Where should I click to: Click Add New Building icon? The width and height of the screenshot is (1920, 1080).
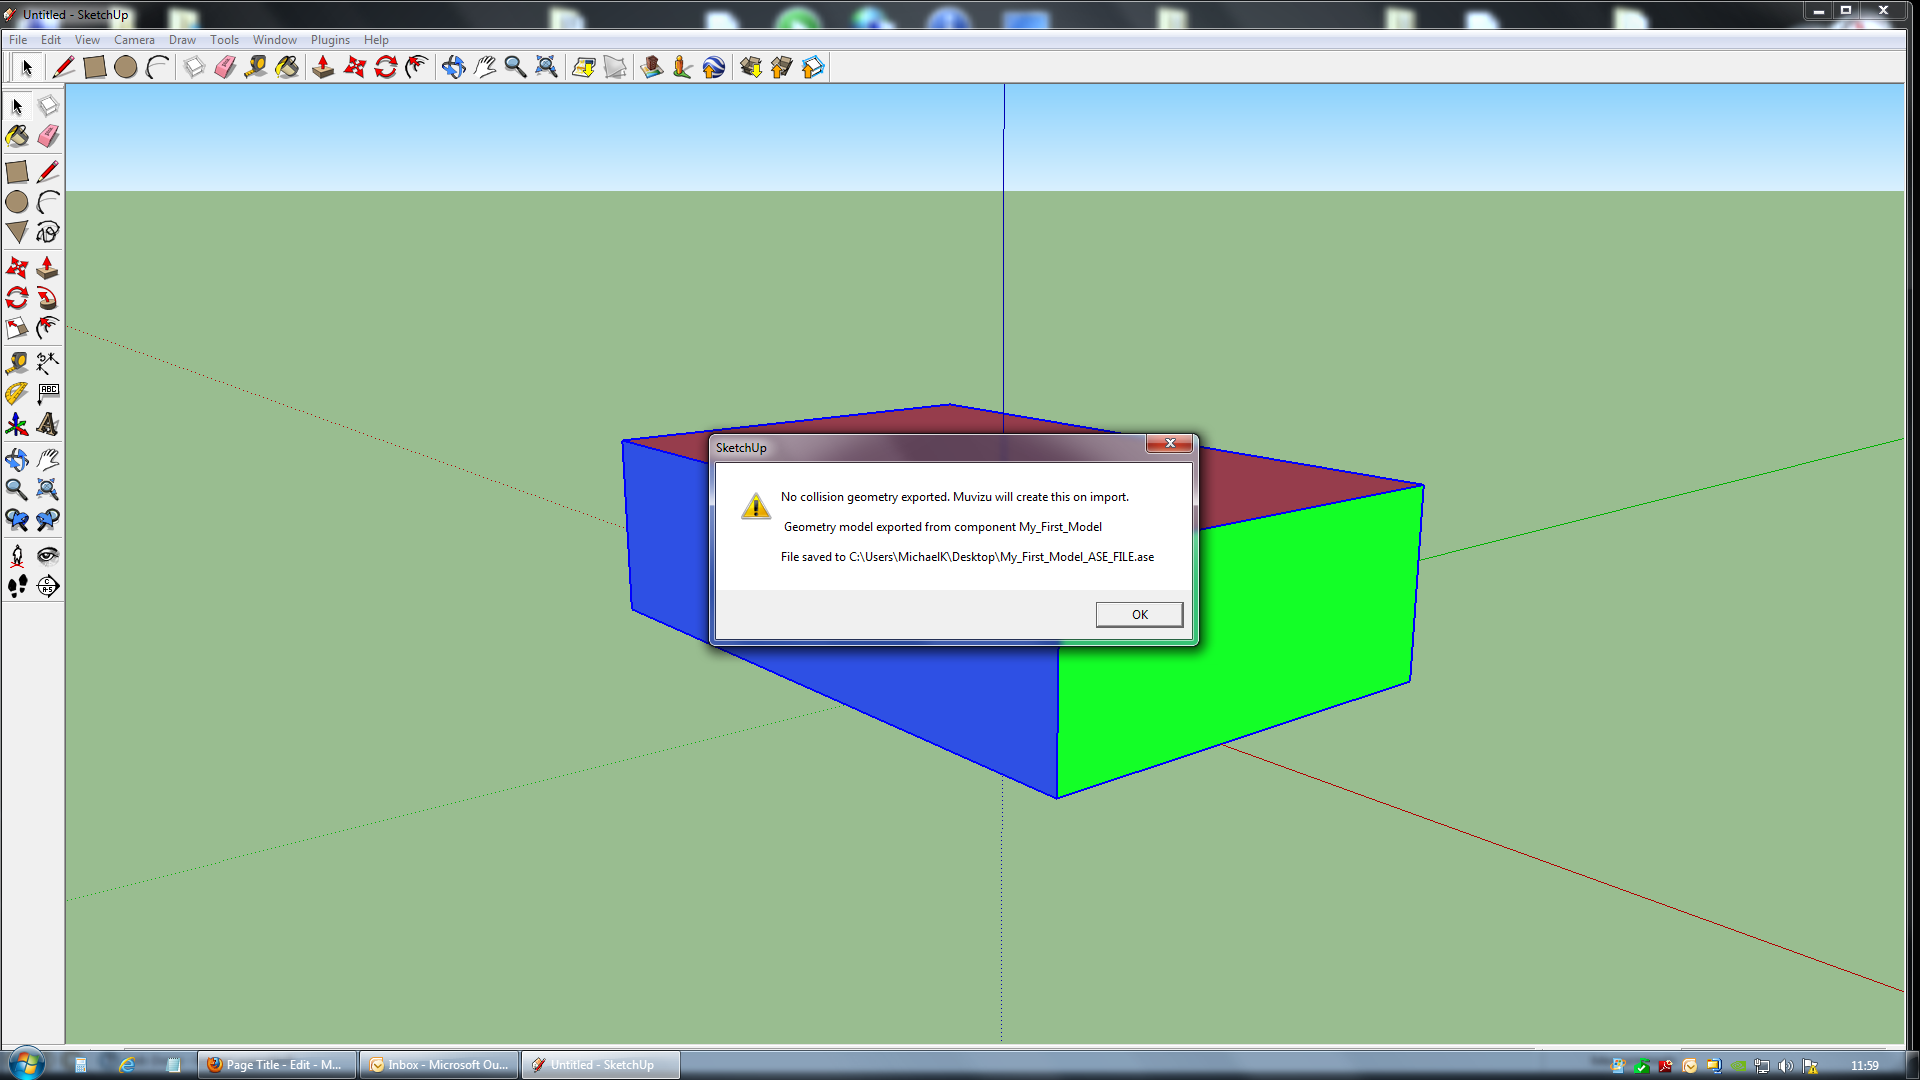coord(652,67)
